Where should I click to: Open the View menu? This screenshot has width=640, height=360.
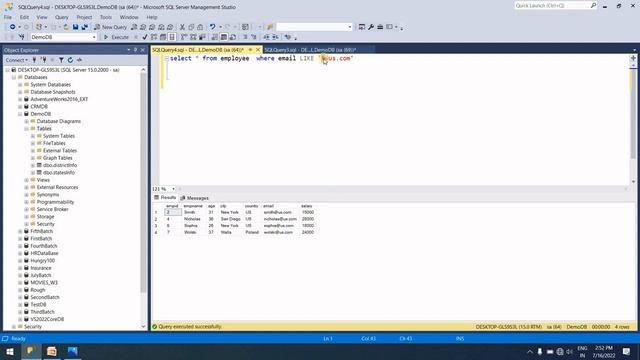(x=42, y=17)
